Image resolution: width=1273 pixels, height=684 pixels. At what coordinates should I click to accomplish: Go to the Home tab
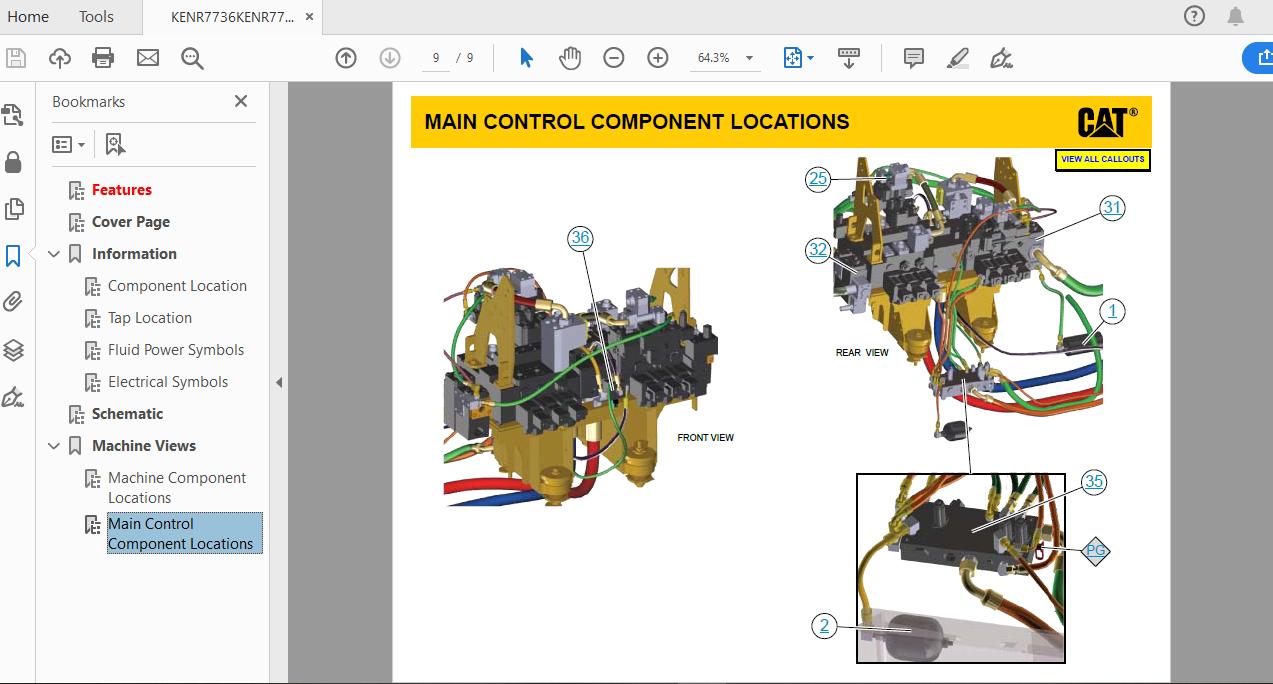click(x=27, y=16)
